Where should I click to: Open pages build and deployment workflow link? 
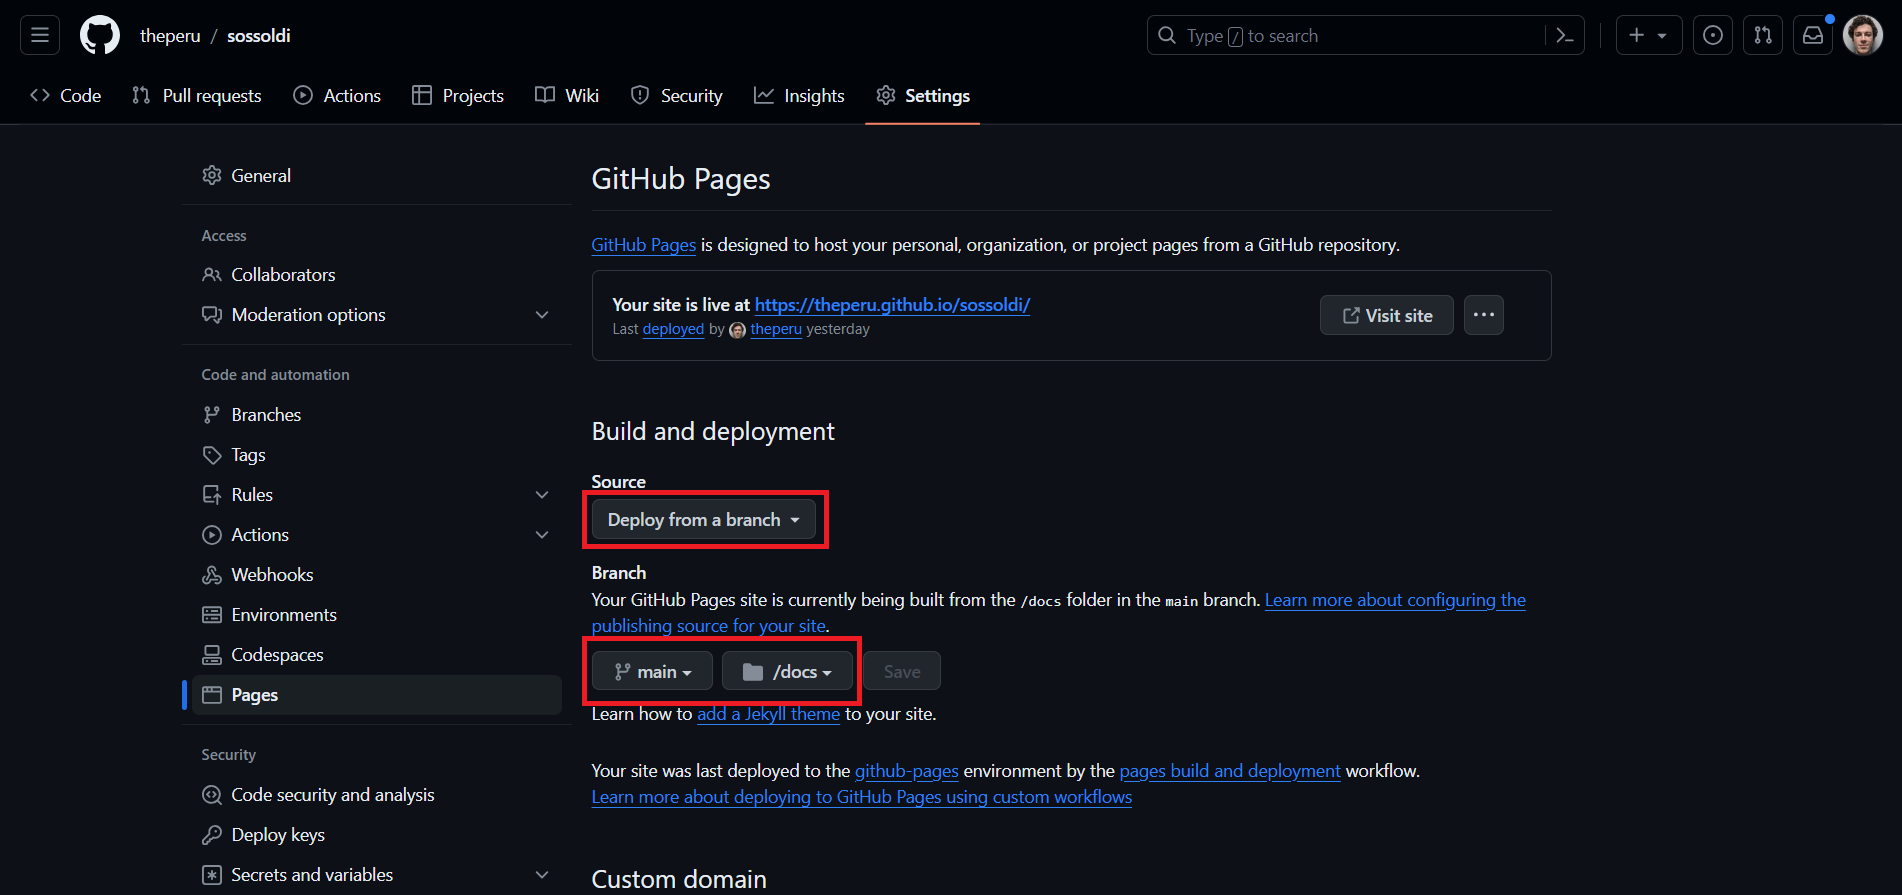(1229, 771)
